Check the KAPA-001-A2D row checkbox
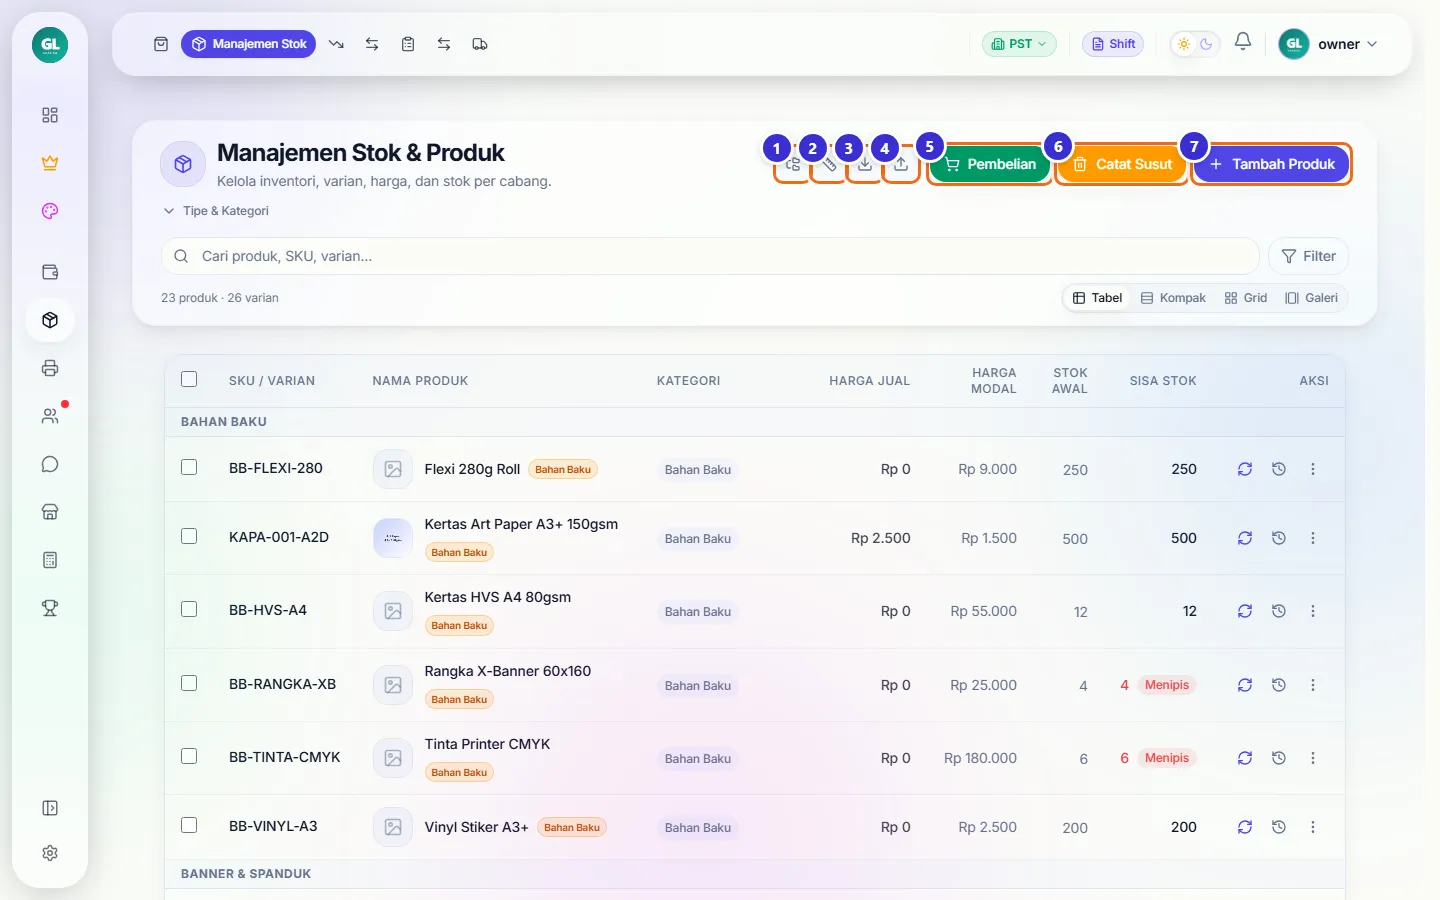 (x=189, y=536)
